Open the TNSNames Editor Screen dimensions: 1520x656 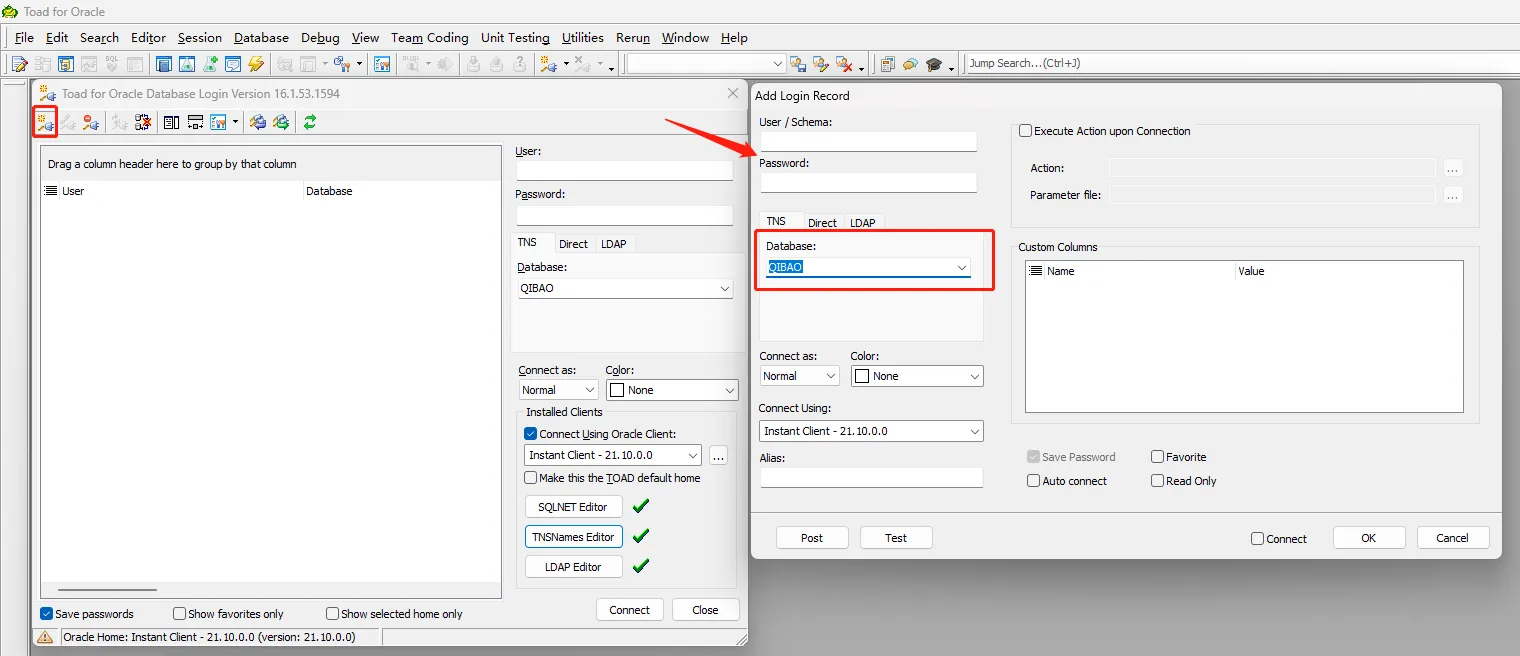tap(573, 536)
